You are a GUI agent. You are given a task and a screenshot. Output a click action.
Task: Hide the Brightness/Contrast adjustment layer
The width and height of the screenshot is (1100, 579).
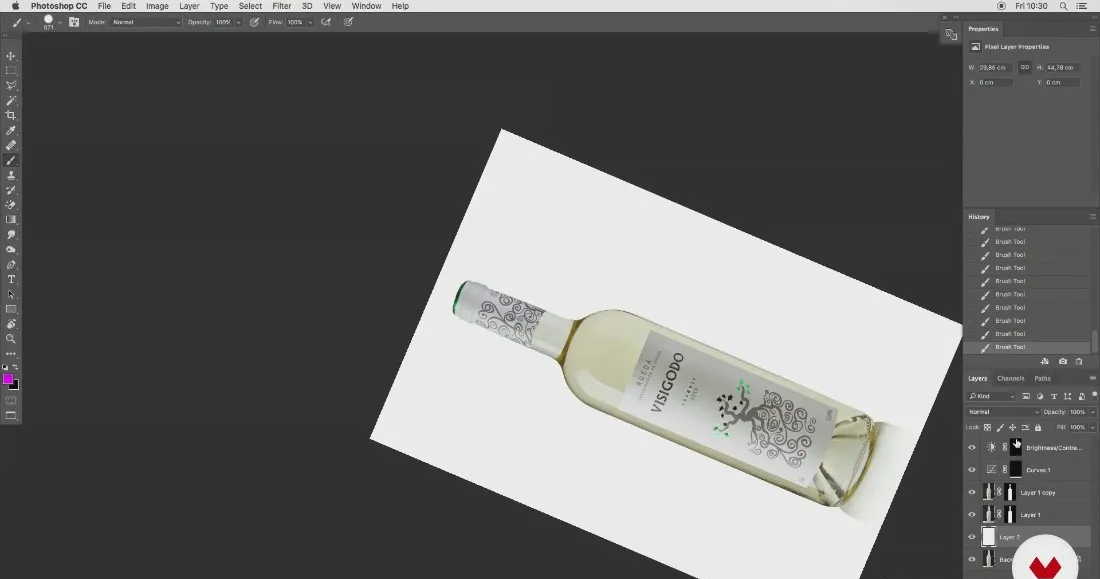click(972, 448)
